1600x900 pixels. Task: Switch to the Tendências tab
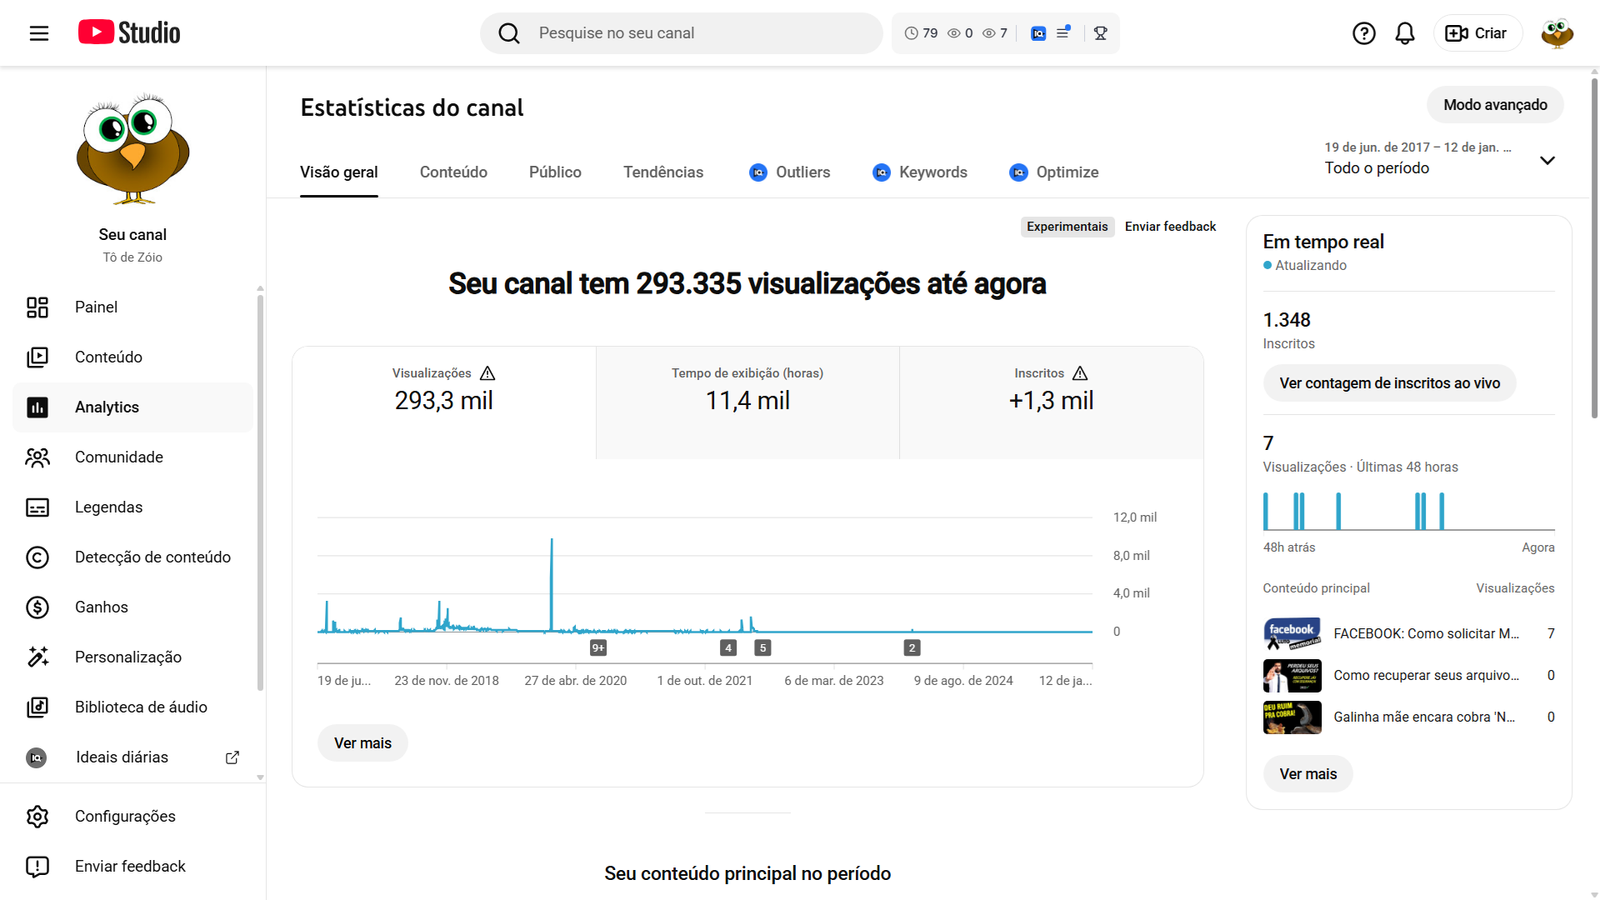(x=663, y=172)
